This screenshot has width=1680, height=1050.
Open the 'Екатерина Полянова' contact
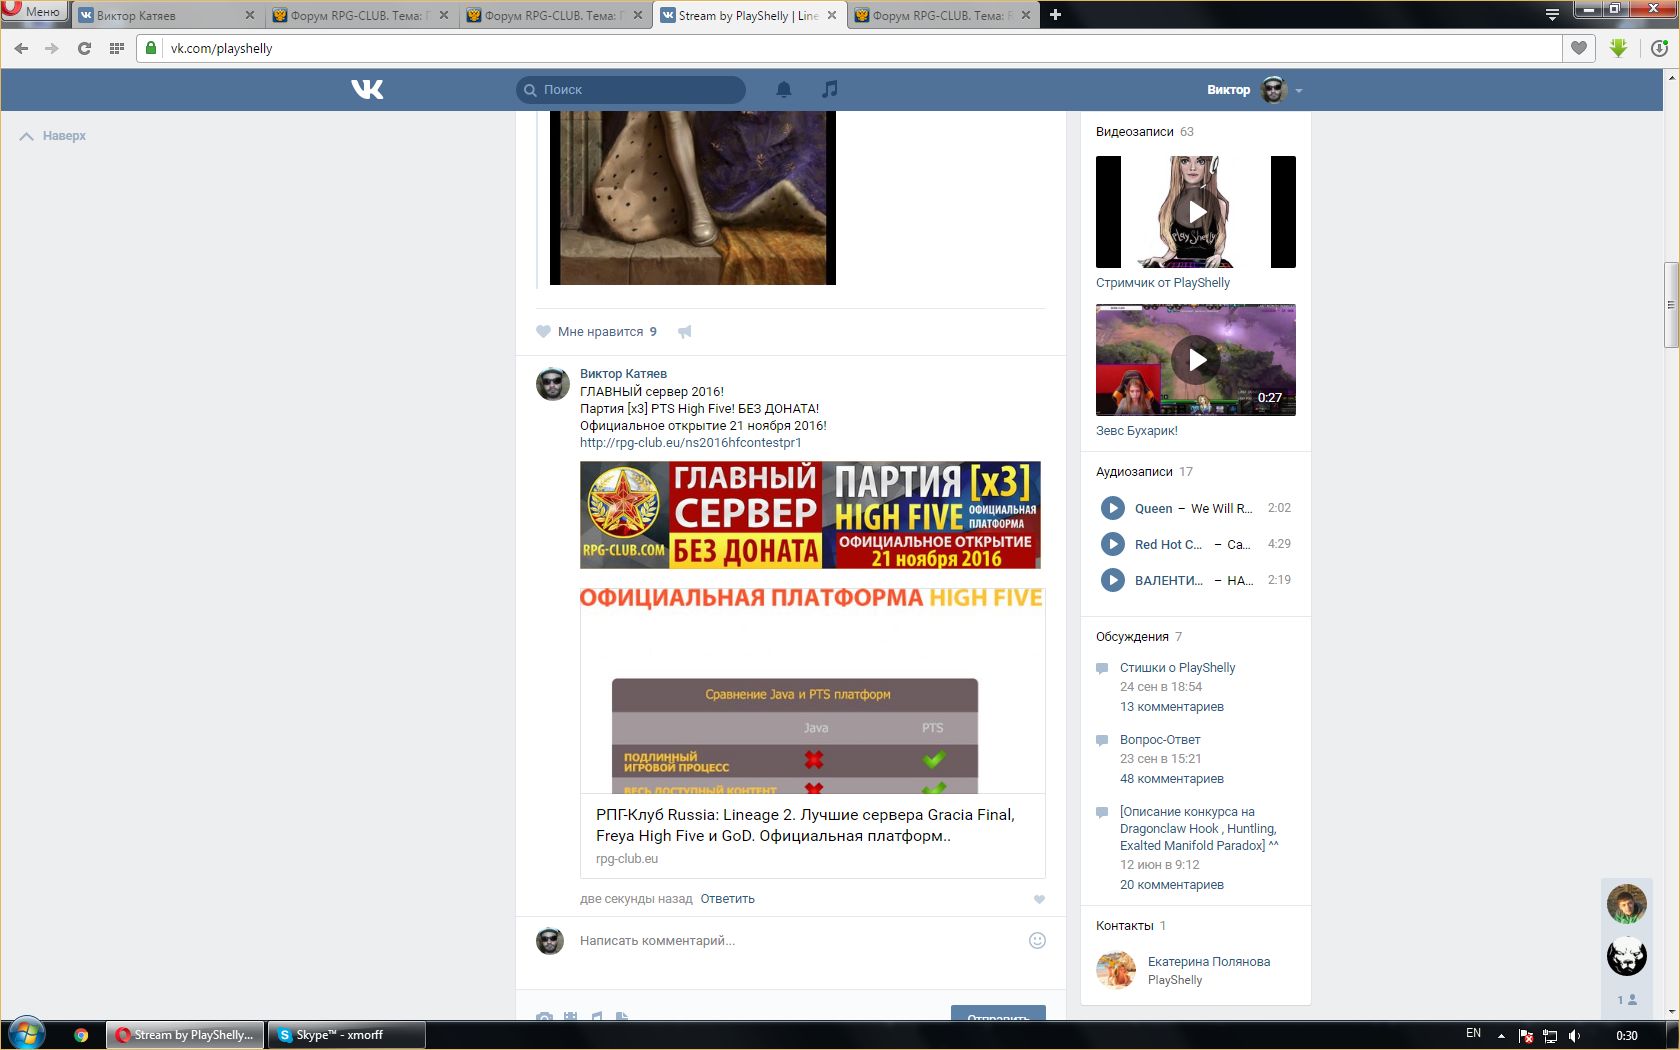(1209, 962)
